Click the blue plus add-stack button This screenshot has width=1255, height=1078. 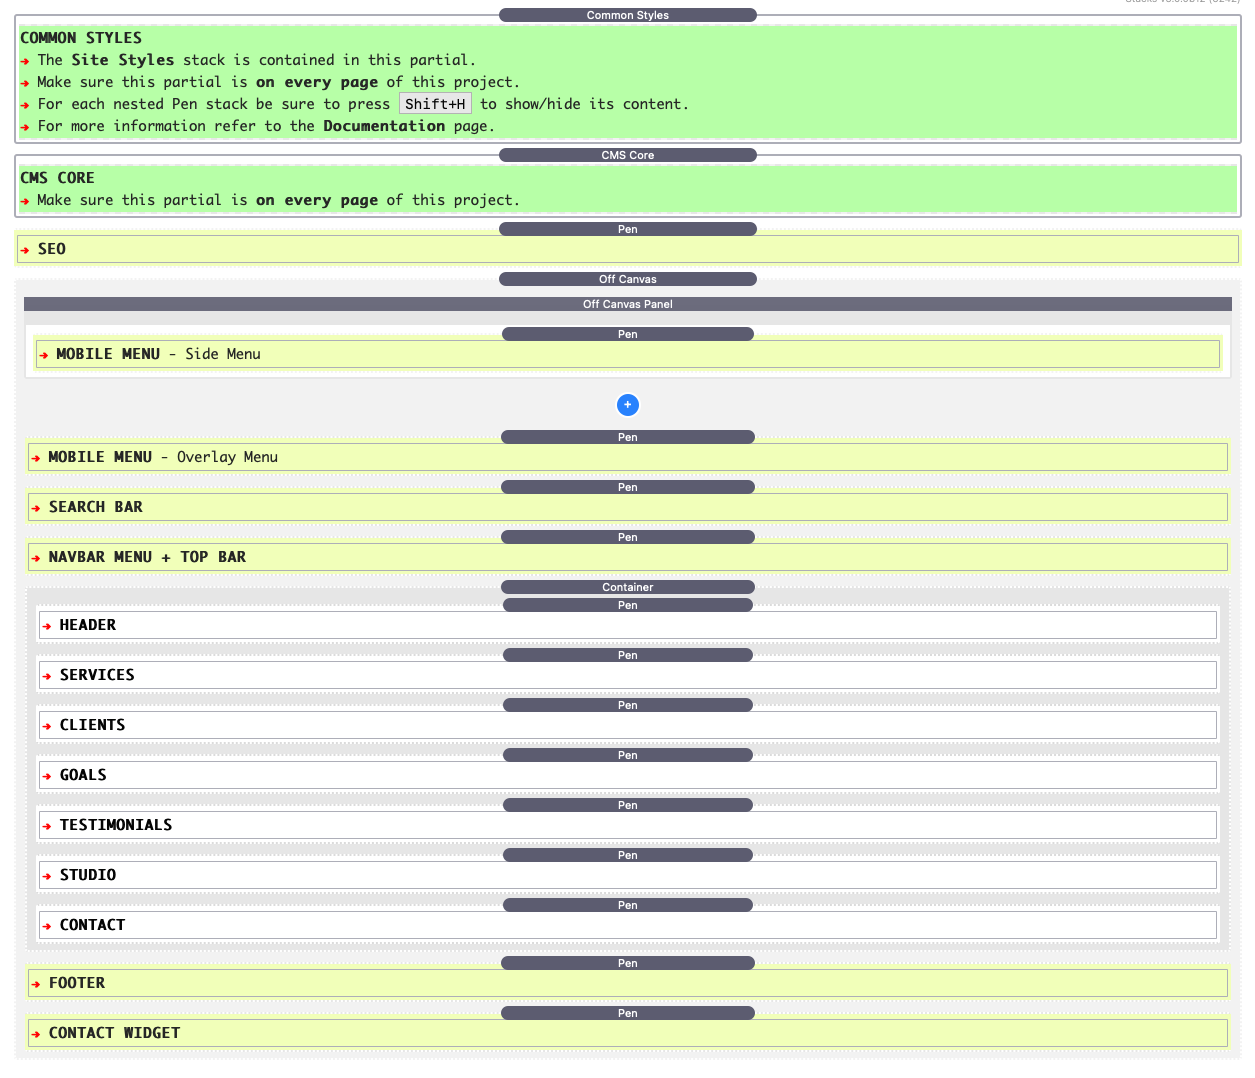click(627, 405)
